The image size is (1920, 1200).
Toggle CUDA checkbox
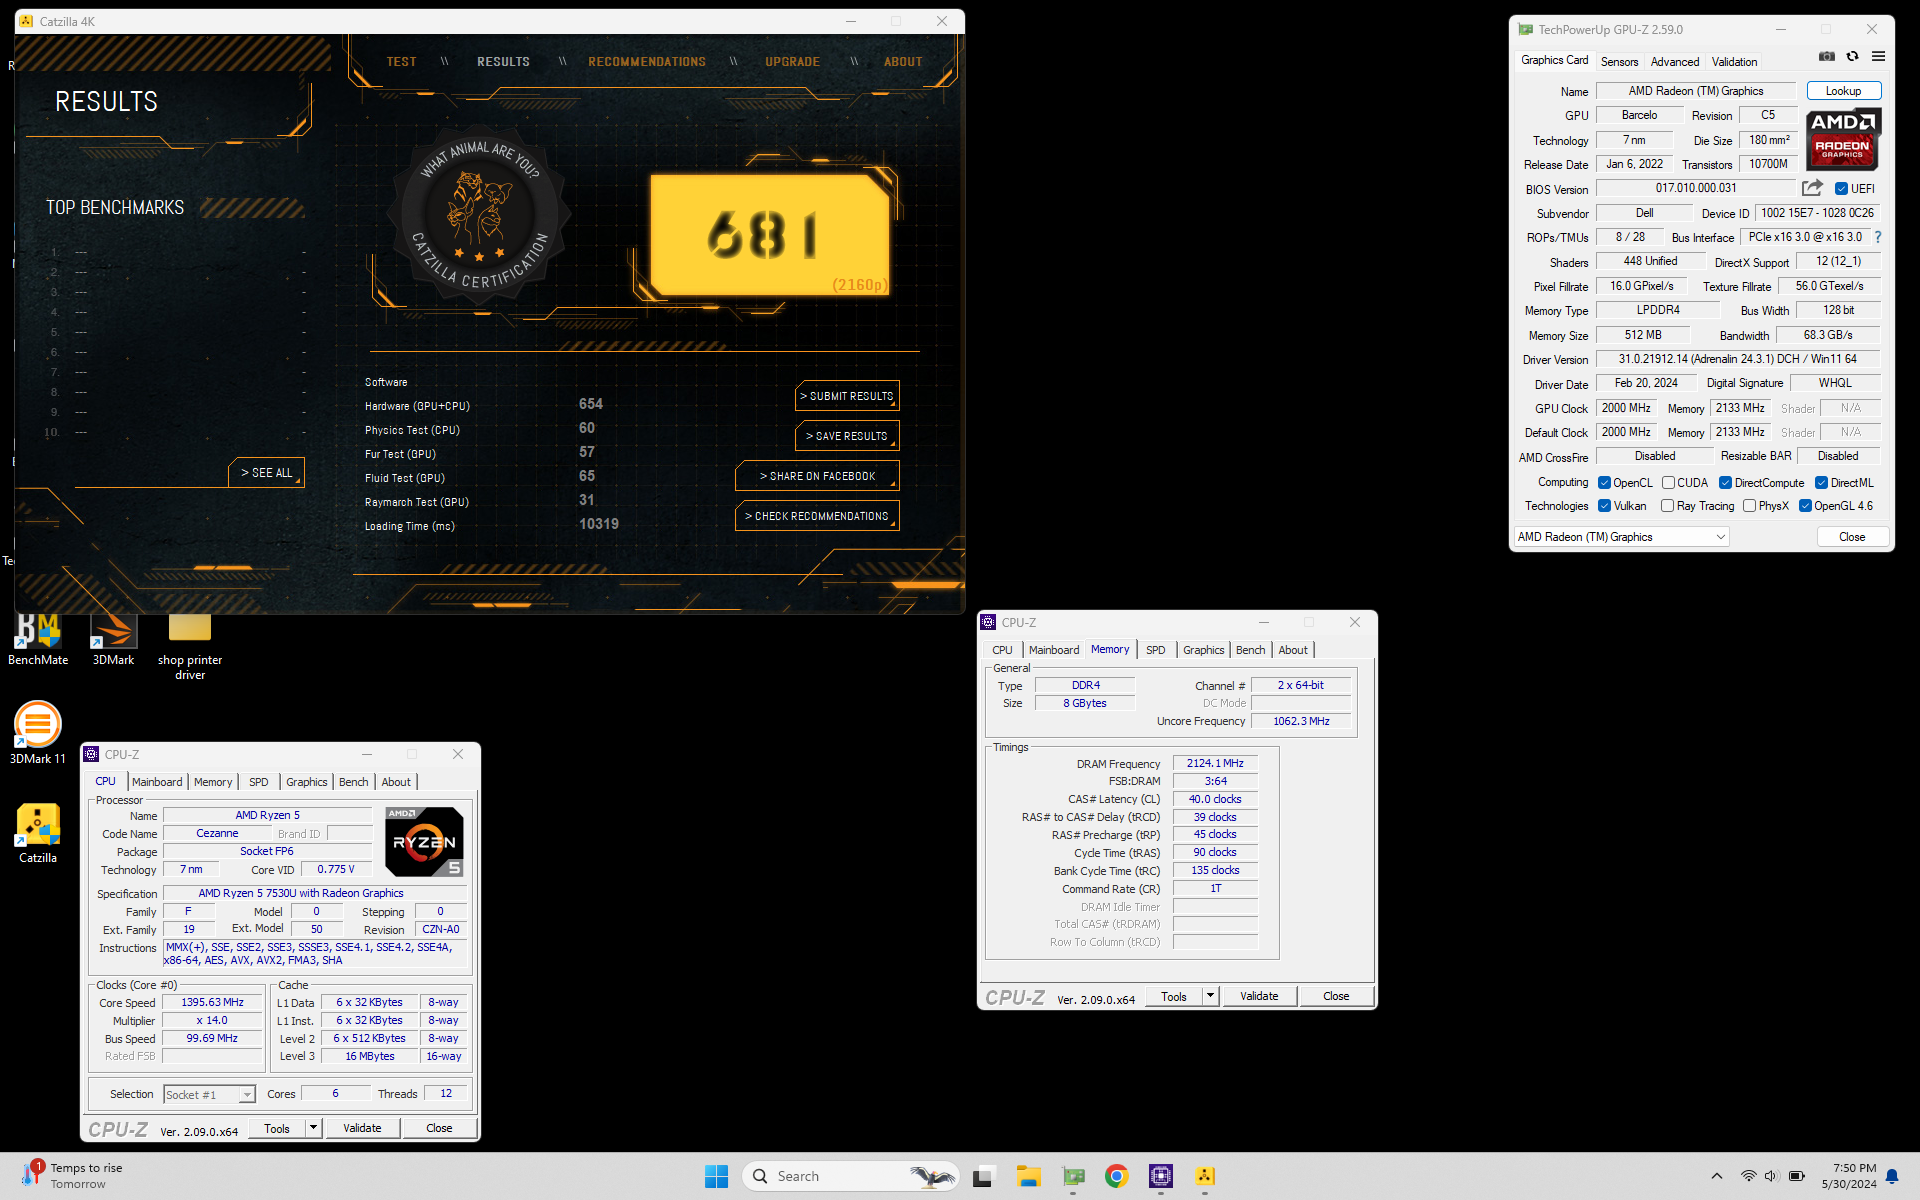(1668, 483)
